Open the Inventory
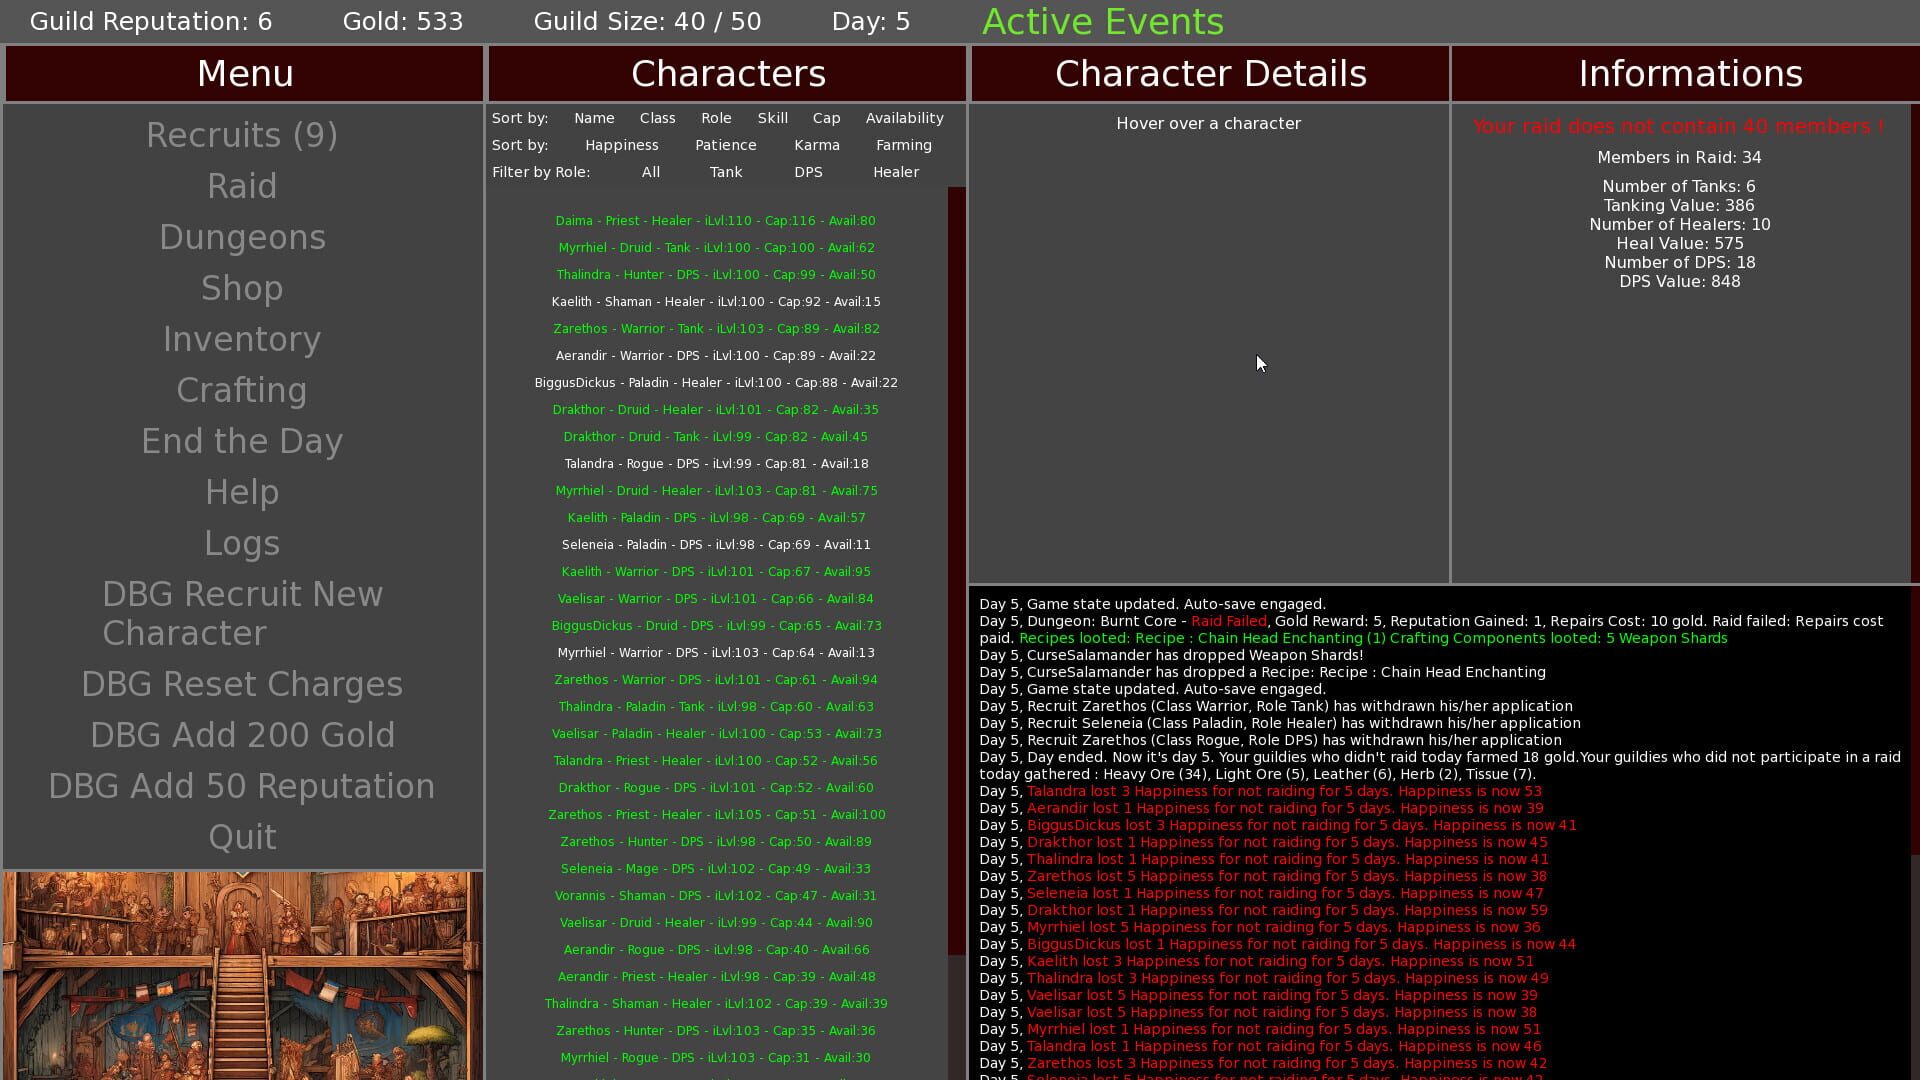Screen dimensions: 1920x1080 pos(242,339)
